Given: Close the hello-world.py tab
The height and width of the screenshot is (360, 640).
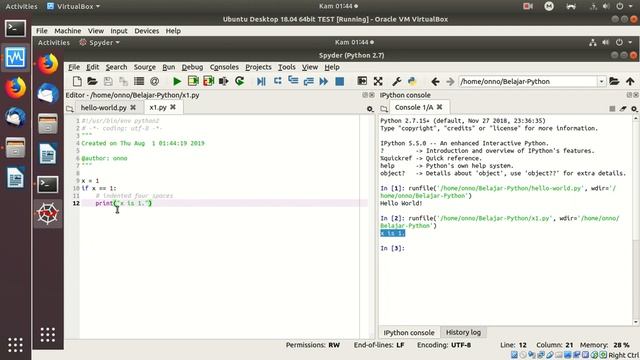Looking at the screenshot, I should coord(133,108).
